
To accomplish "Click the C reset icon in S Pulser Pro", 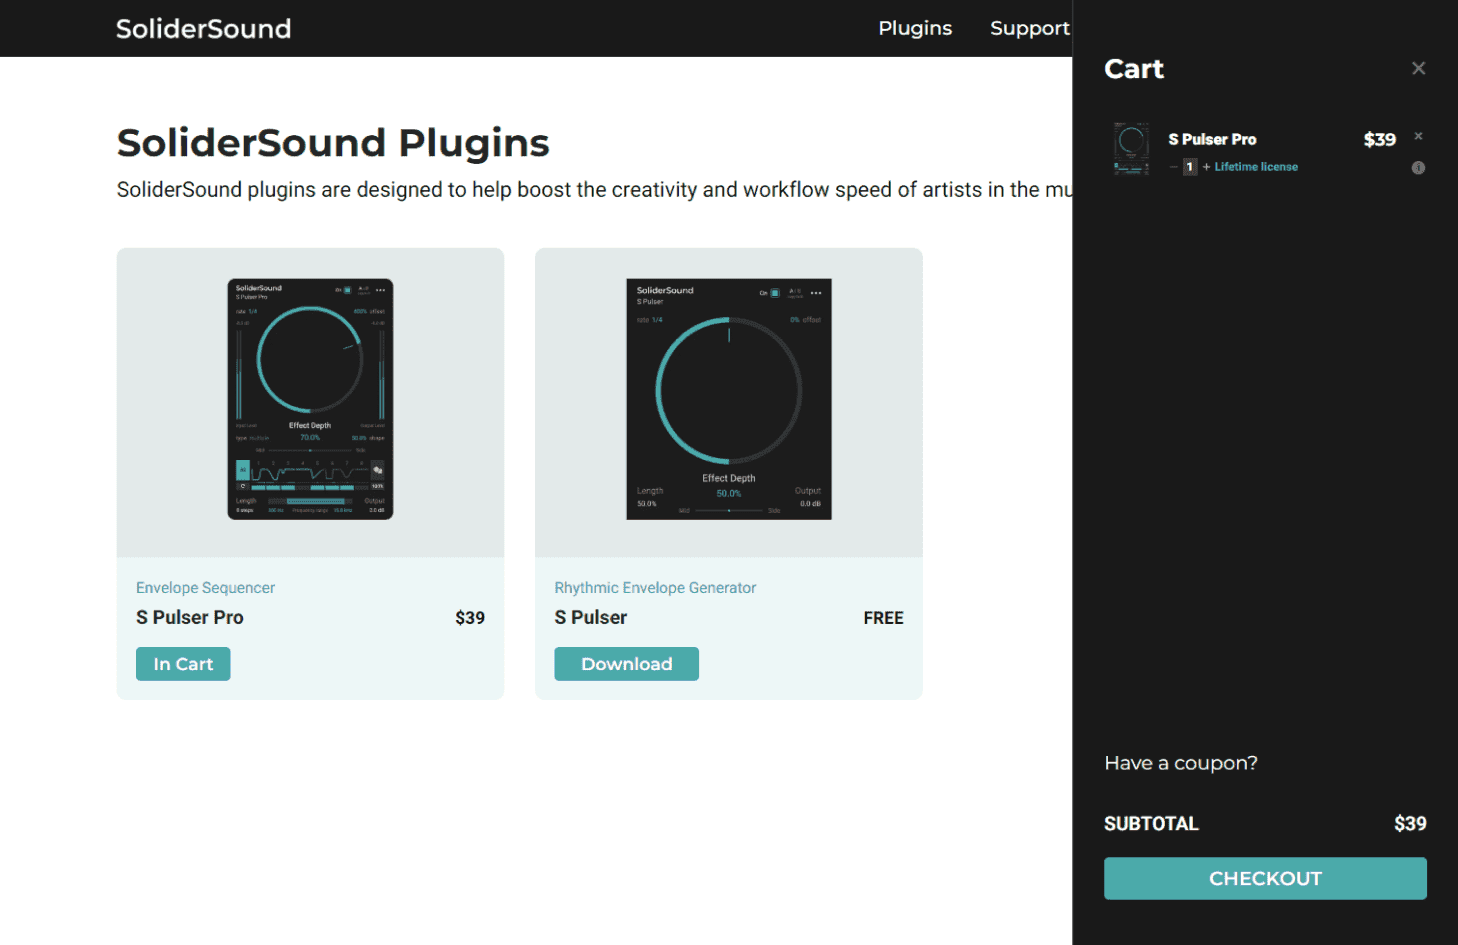I will tap(243, 486).
